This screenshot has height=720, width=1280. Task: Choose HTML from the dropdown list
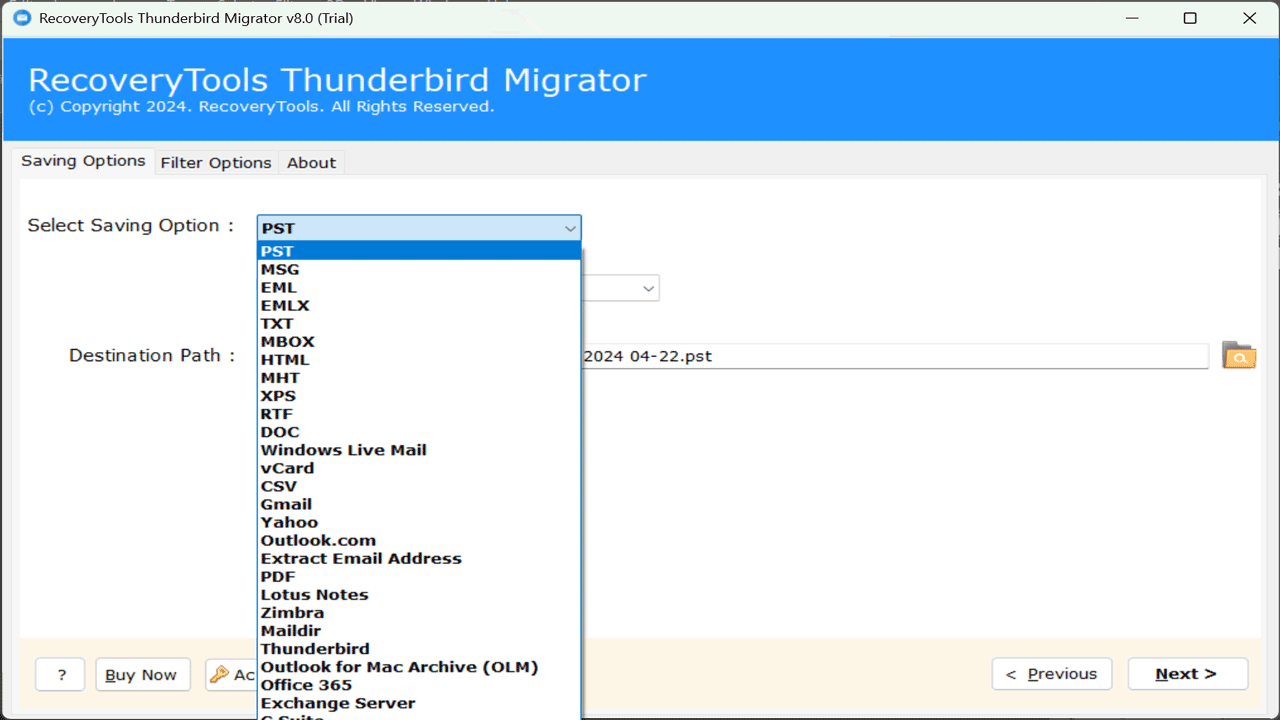[x=419, y=359]
